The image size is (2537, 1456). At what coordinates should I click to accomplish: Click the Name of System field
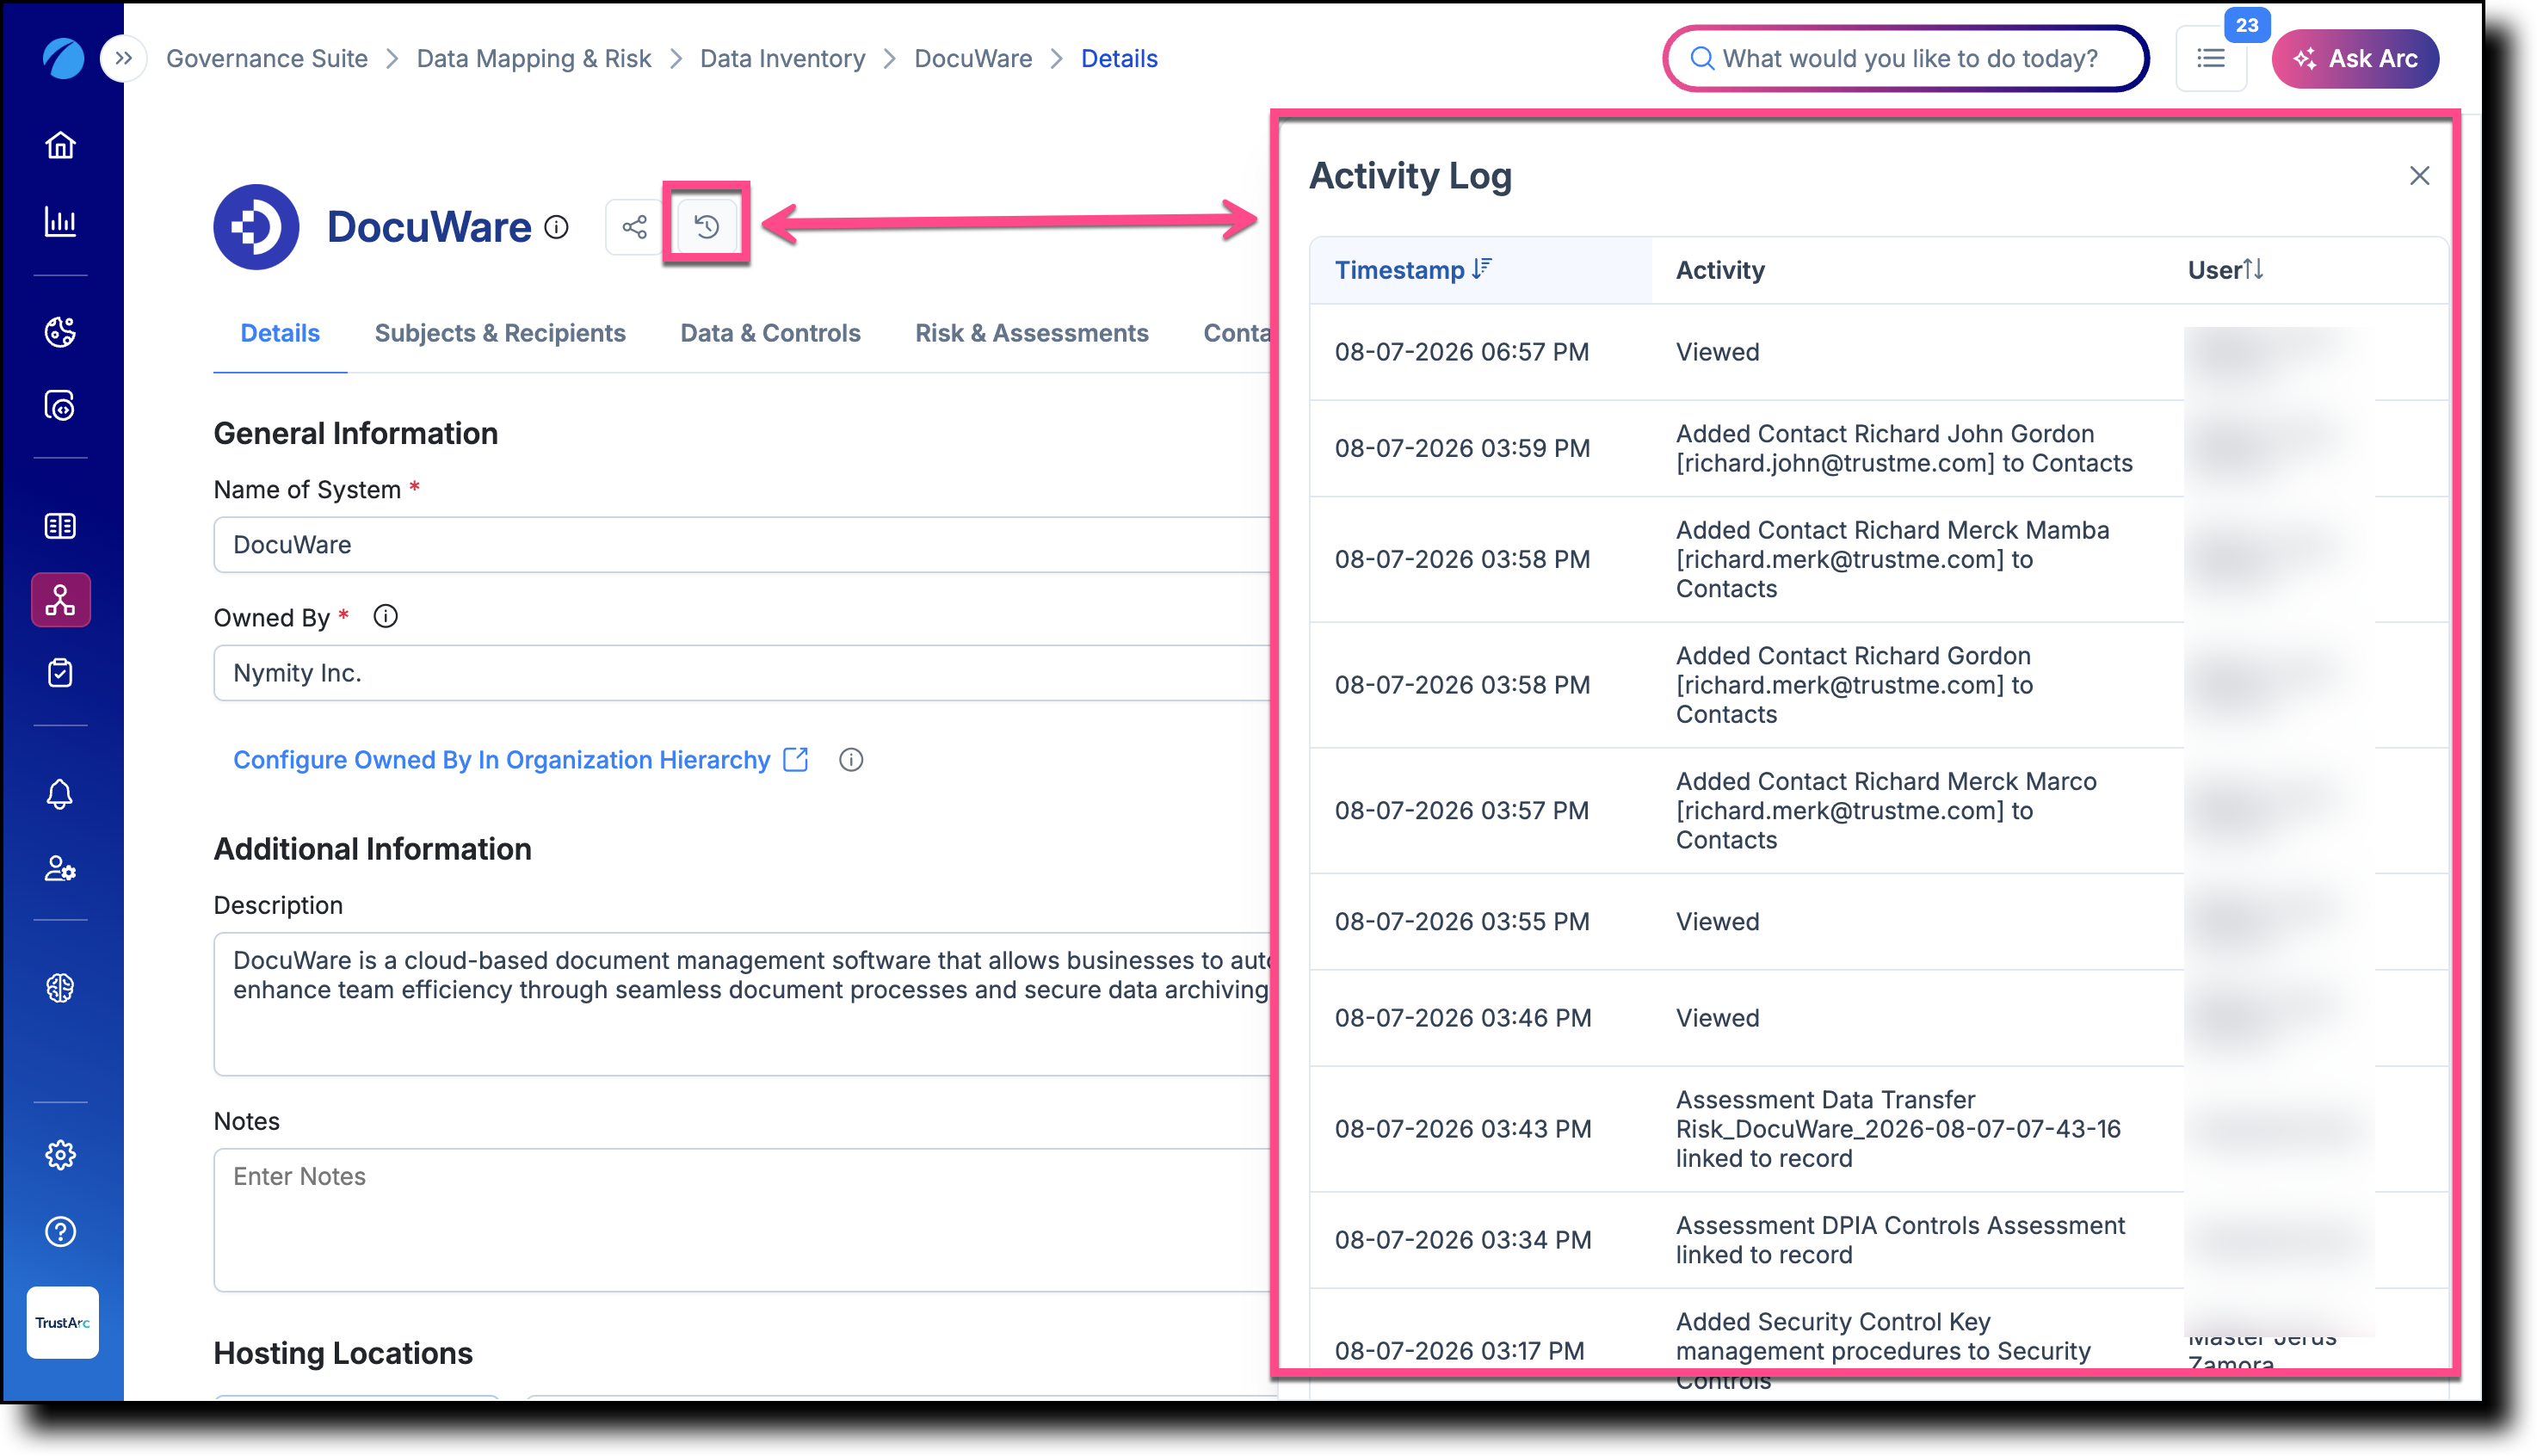tap(741, 544)
